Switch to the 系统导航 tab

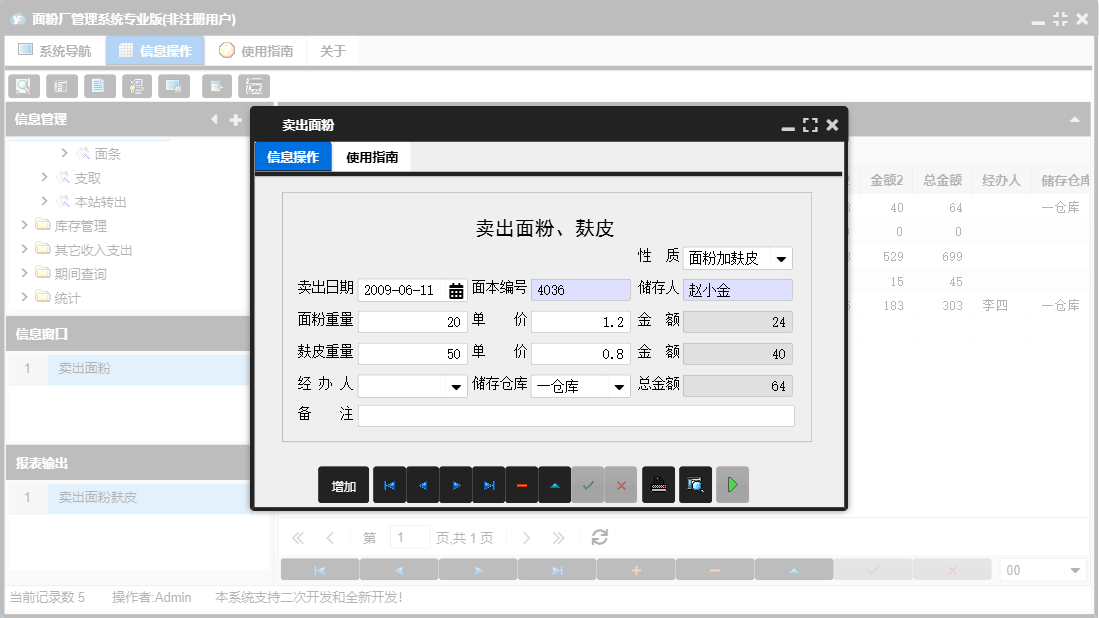coord(55,49)
